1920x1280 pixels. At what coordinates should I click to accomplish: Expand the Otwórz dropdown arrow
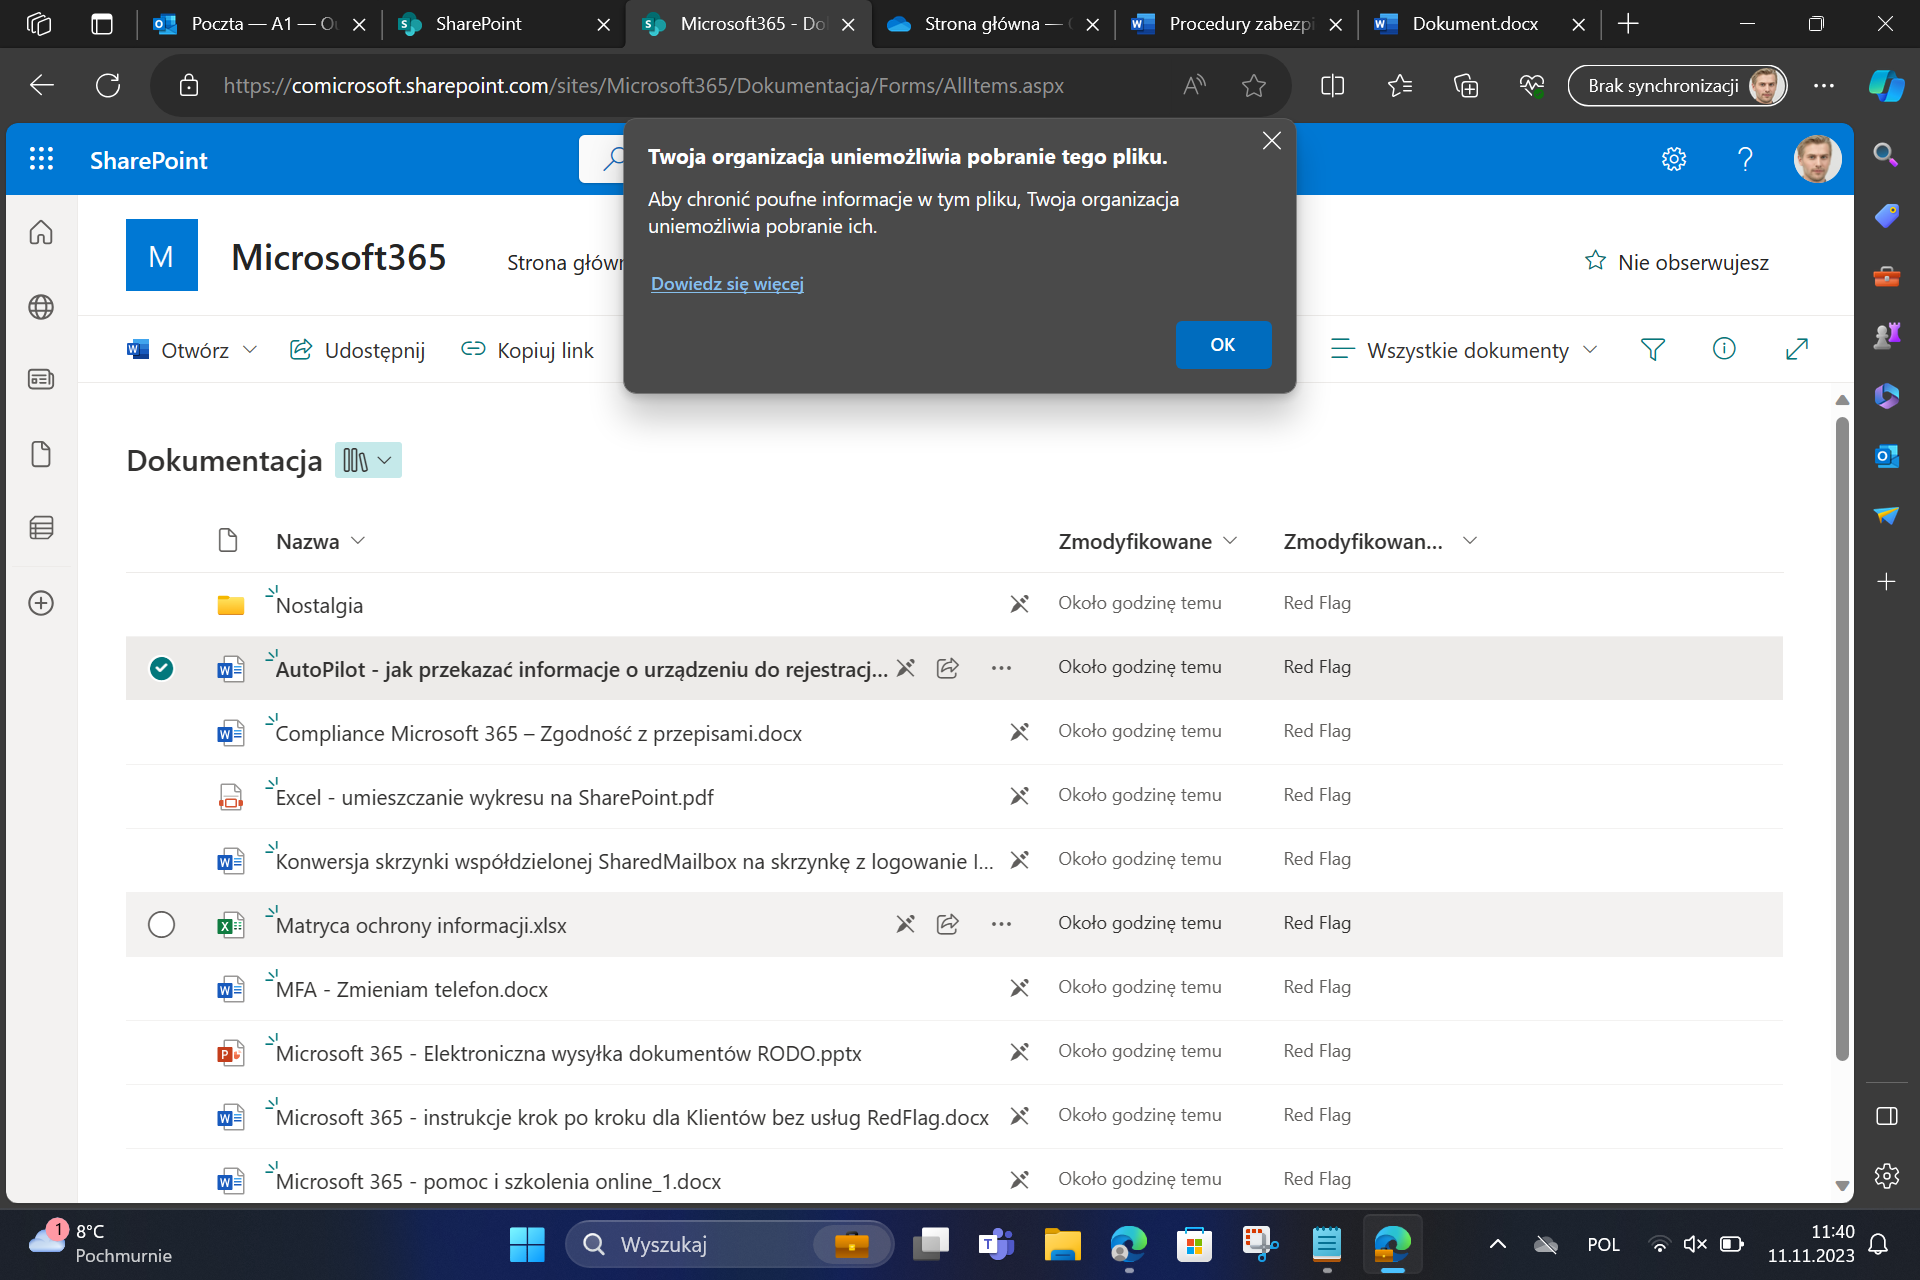[250, 350]
